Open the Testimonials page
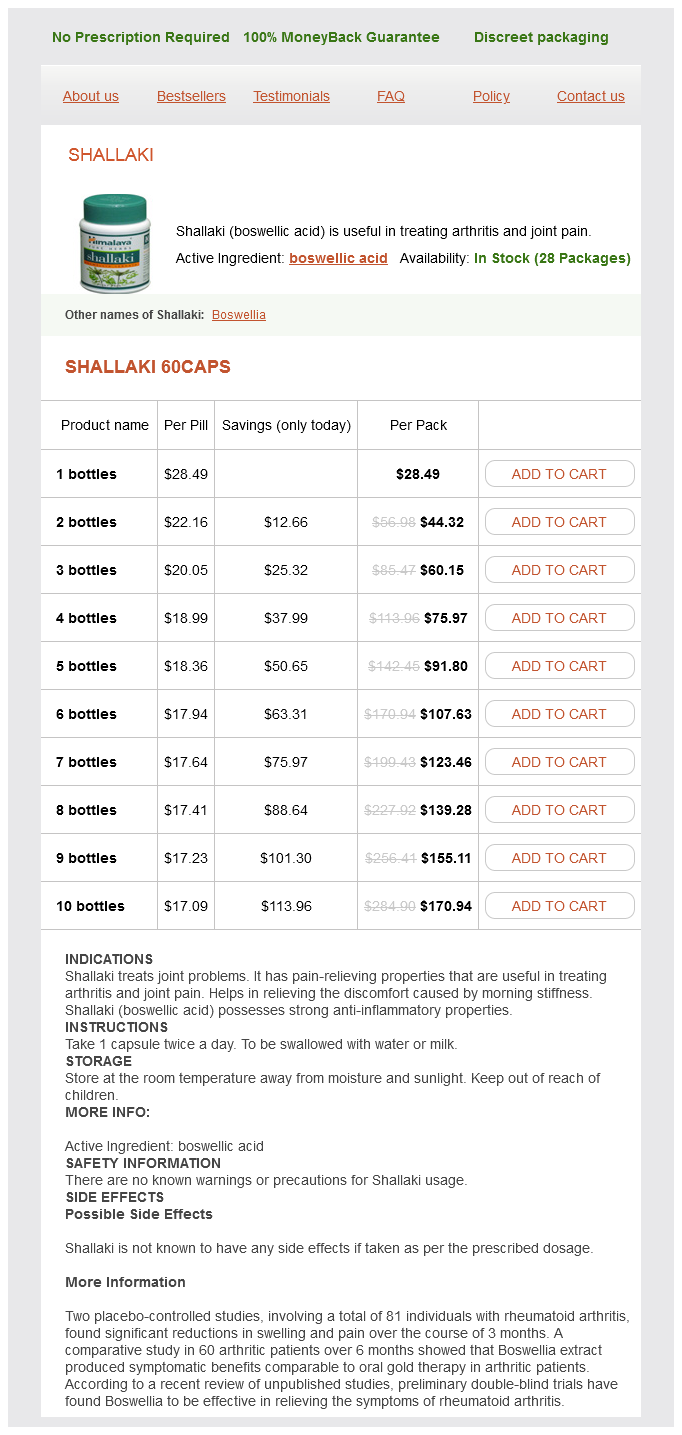 point(291,96)
